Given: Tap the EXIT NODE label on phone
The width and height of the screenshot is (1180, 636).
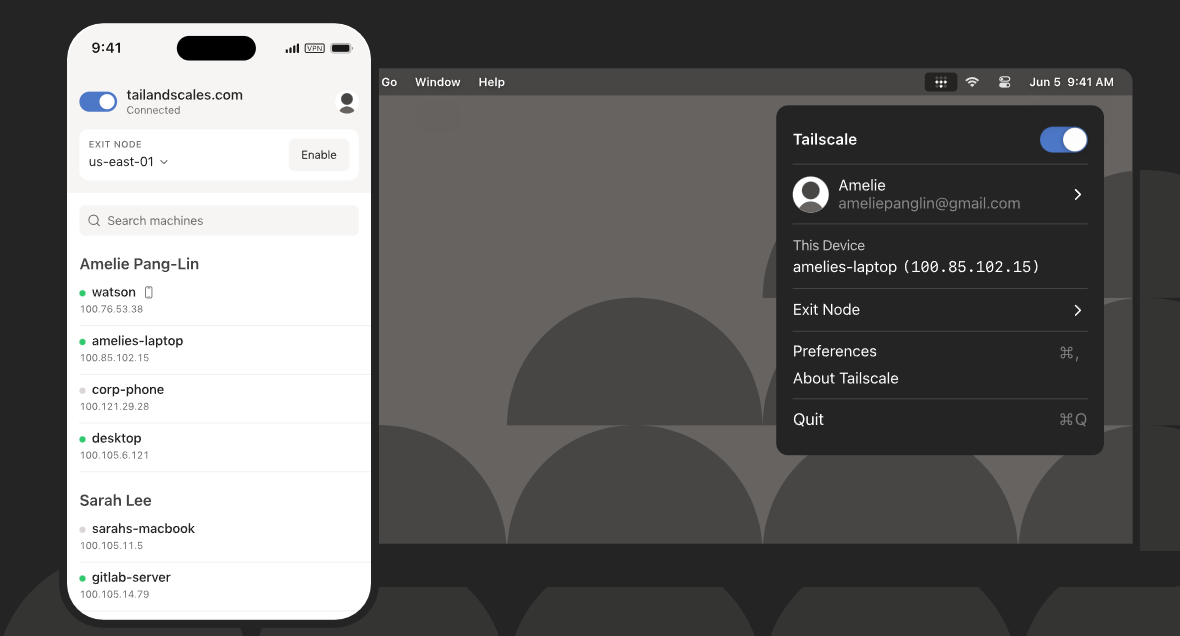Looking at the screenshot, I should (115, 145).
